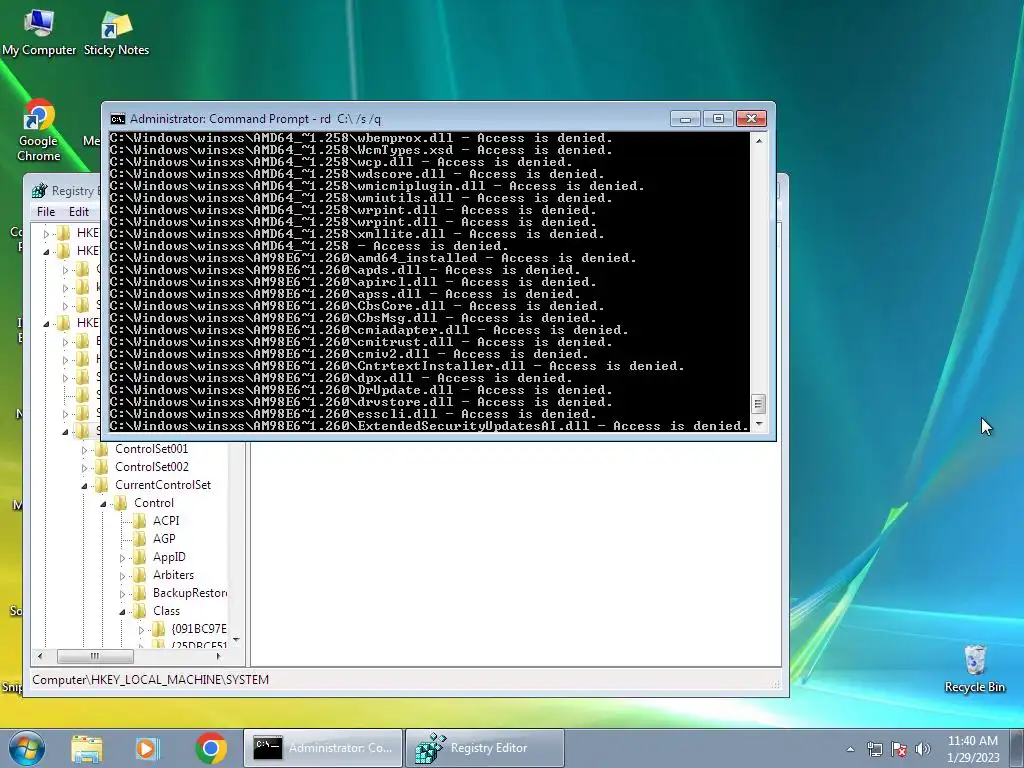The image size is (1024, 768).
Task: Select the AppID key
Action: tap(169, 557)
